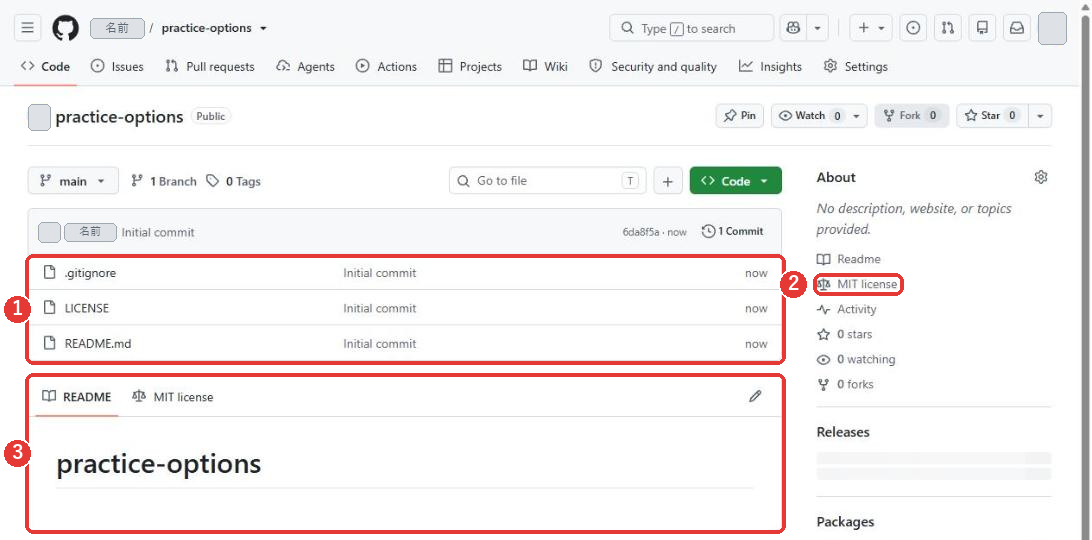Screen dimensions: 1092x540
Task: Open the Packages heading link
Action: tap(845, 522)
